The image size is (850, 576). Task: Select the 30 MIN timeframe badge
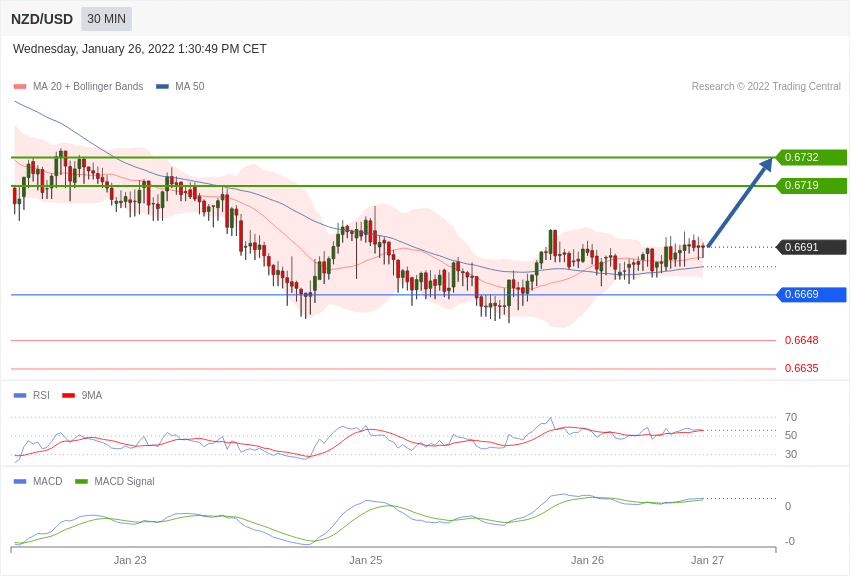pyautogui.click(x=106, y=19)
